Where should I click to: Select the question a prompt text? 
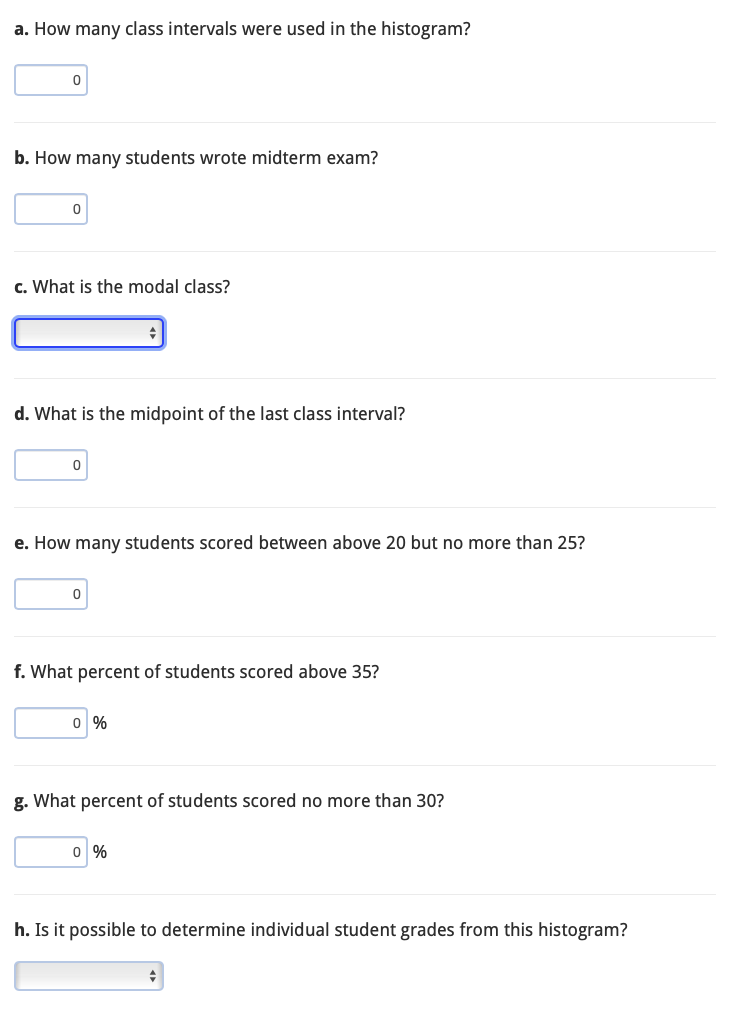tap(241, 29)
